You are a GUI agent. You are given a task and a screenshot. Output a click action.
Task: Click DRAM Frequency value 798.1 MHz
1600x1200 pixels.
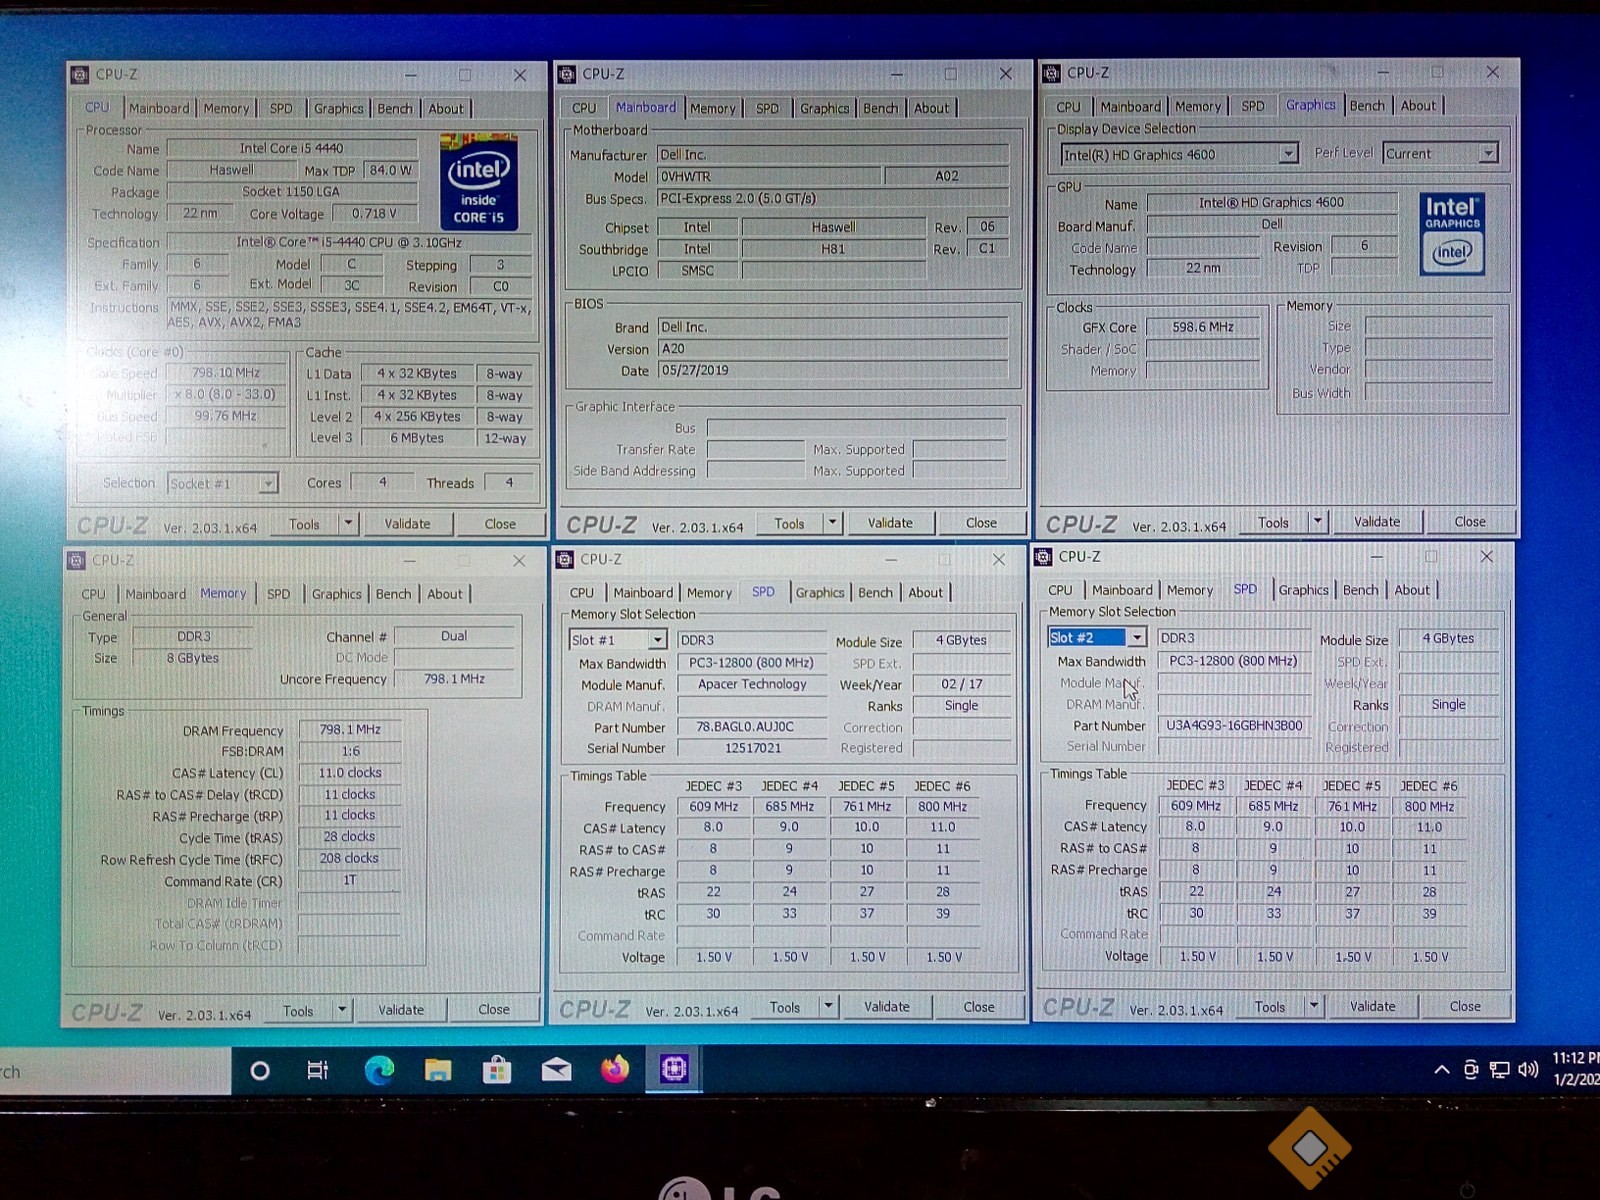pyautogui.click(x=349, y=730)
